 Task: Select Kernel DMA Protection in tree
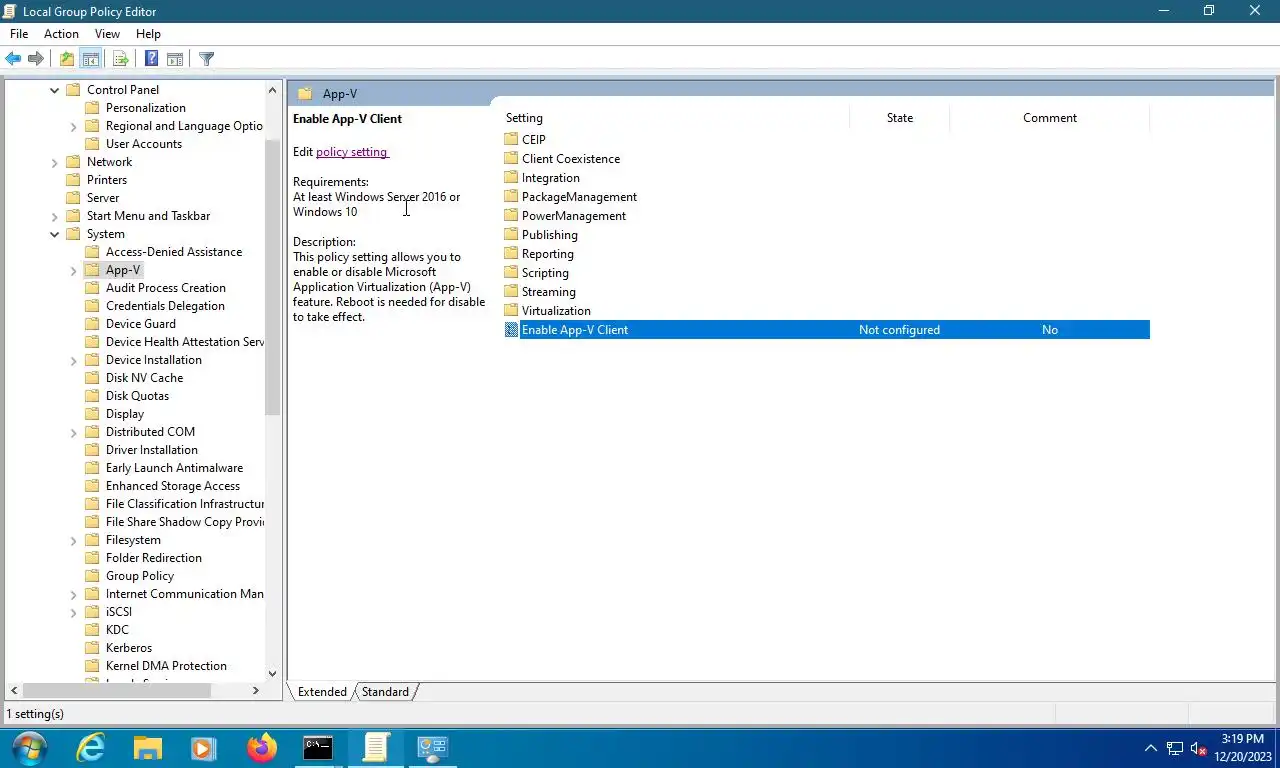coord(166,666)
